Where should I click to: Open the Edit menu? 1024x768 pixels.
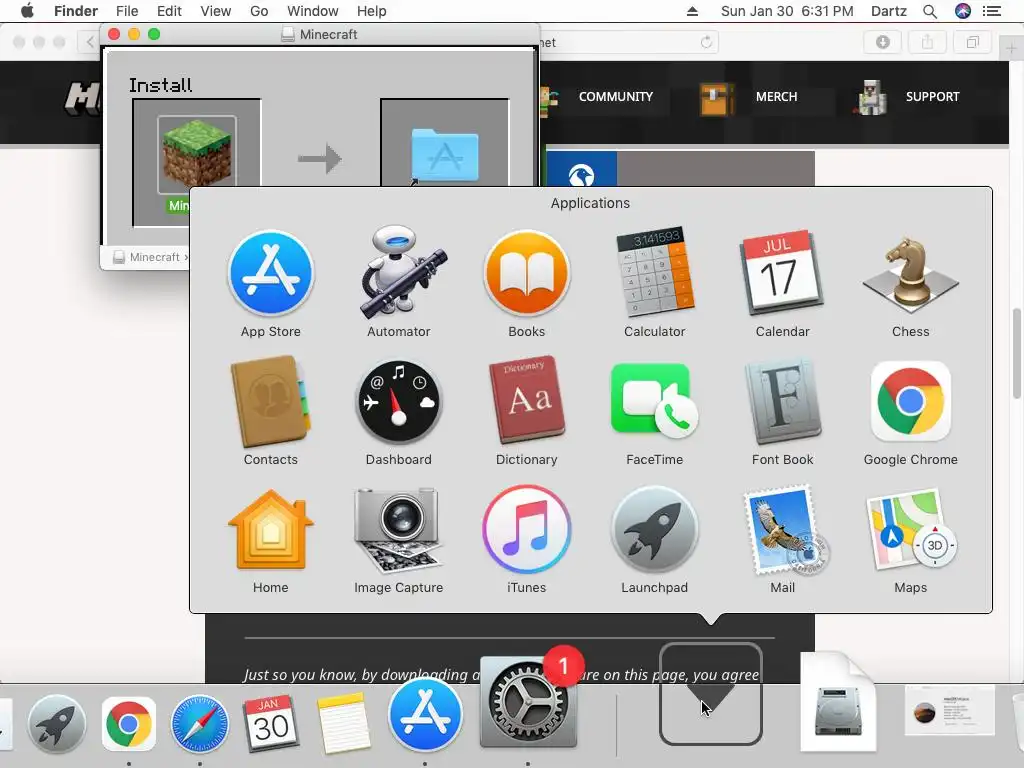169,11
